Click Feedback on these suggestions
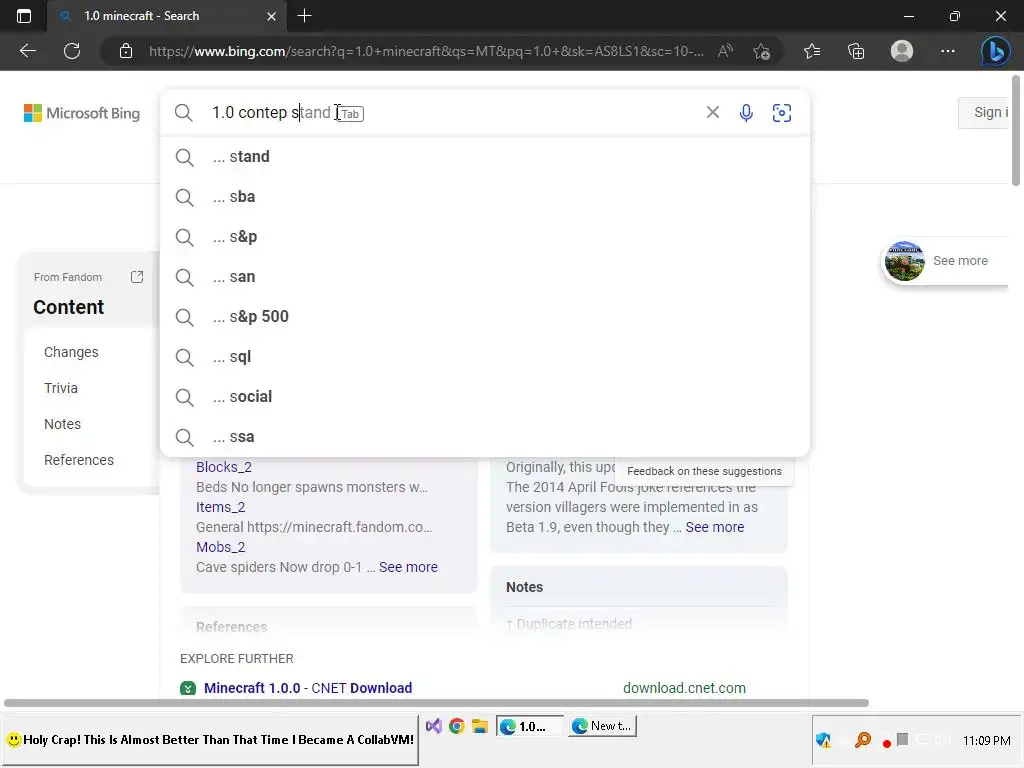The height and width of the screenshot is (768, 1024). tap(704, 471)
